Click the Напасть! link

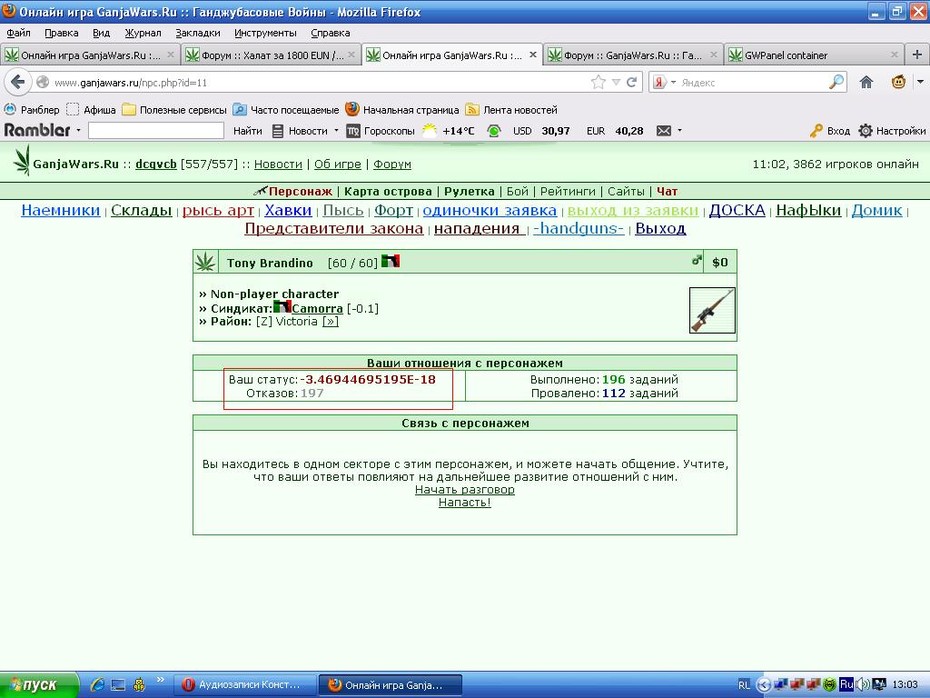[x=464, y=502]
